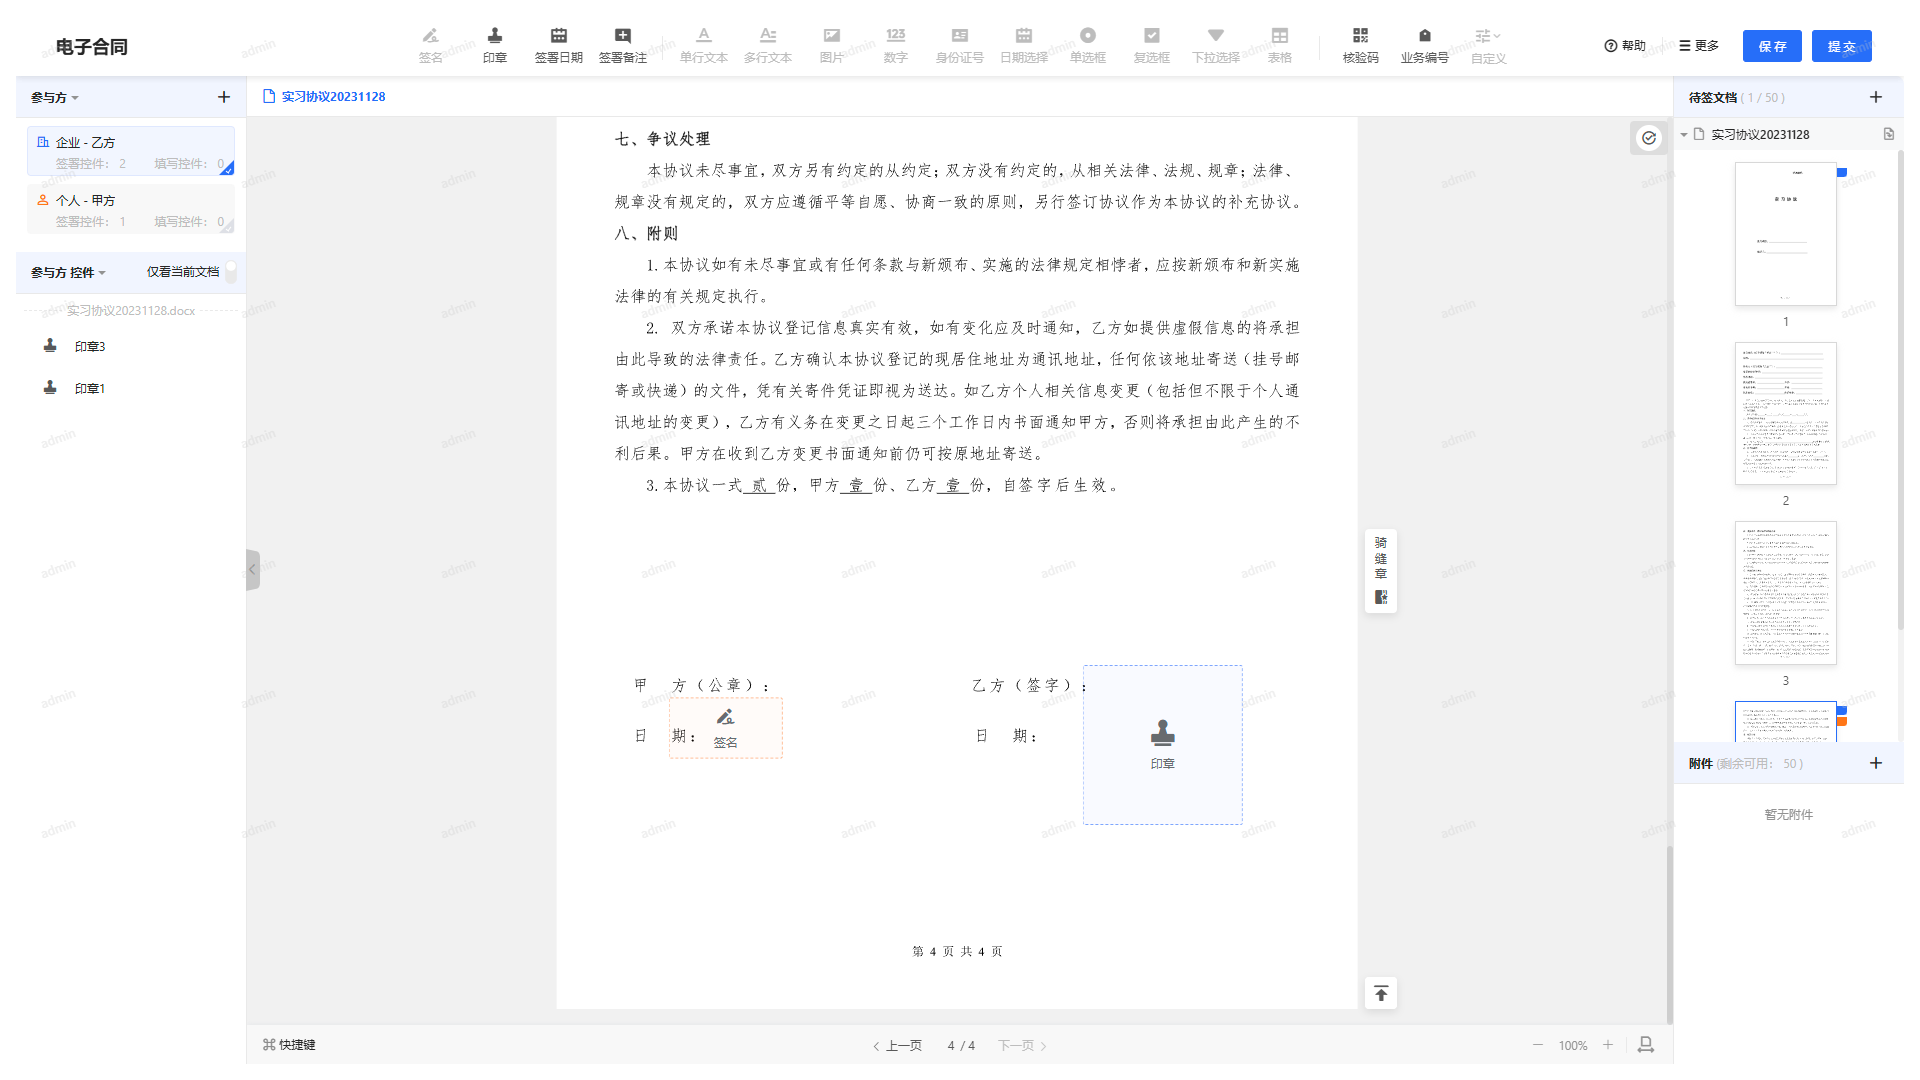1920x1080 pixels.
Task: Open the 参与方 dropdown
Action: coord(53,97)
